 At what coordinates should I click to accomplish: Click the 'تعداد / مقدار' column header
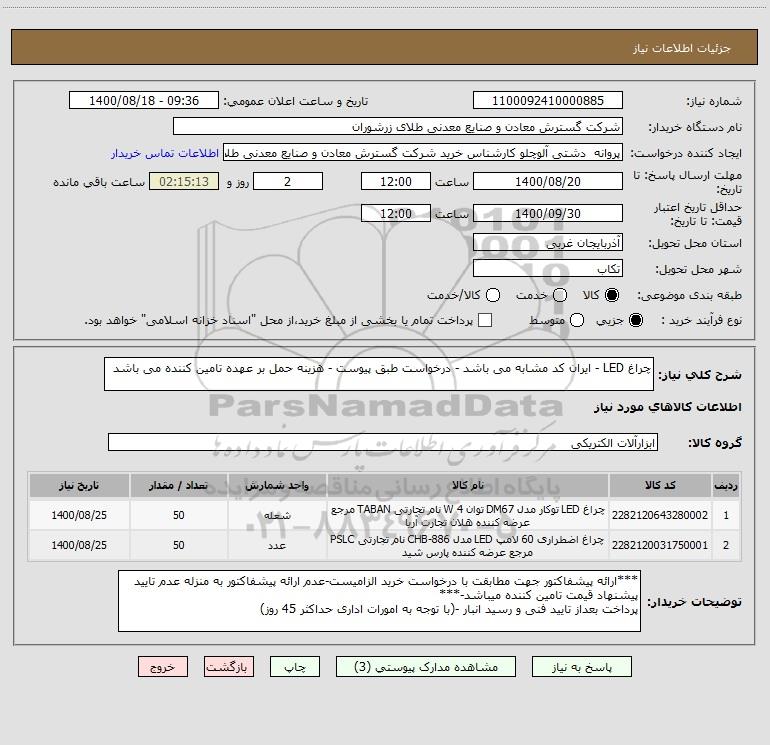178,485
